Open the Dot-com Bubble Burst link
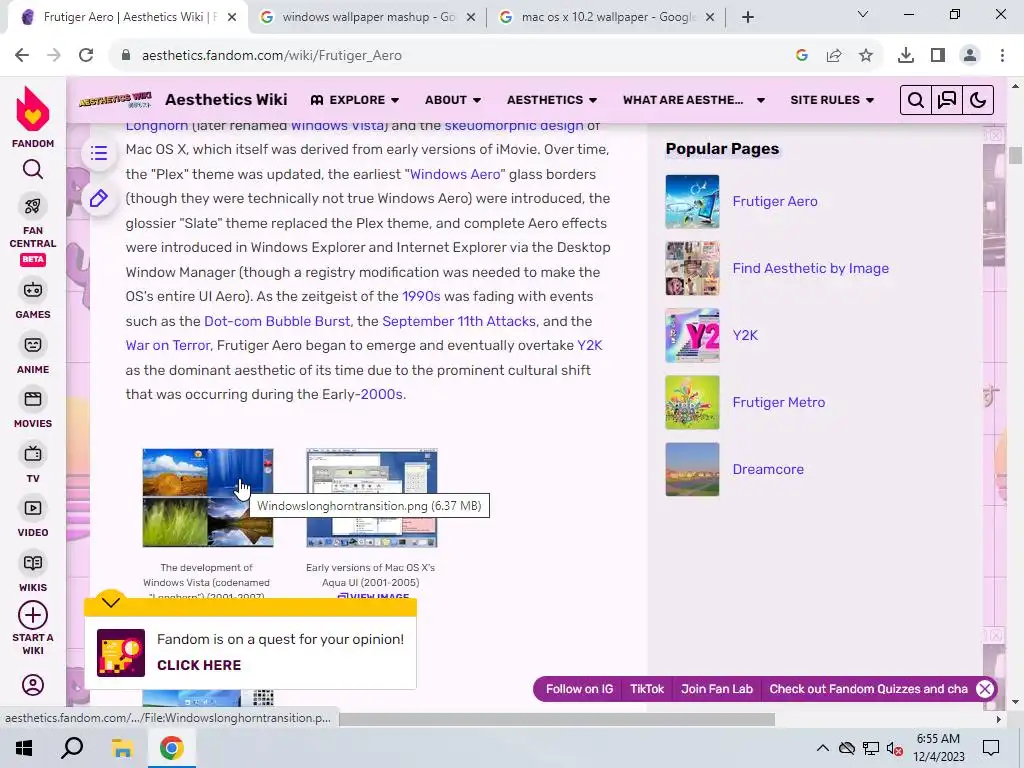 tap(278, 321)
